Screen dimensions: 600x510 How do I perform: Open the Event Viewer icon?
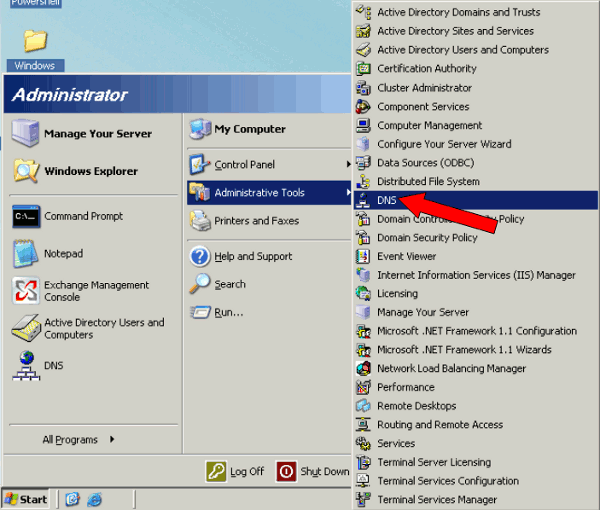[363, 256]
